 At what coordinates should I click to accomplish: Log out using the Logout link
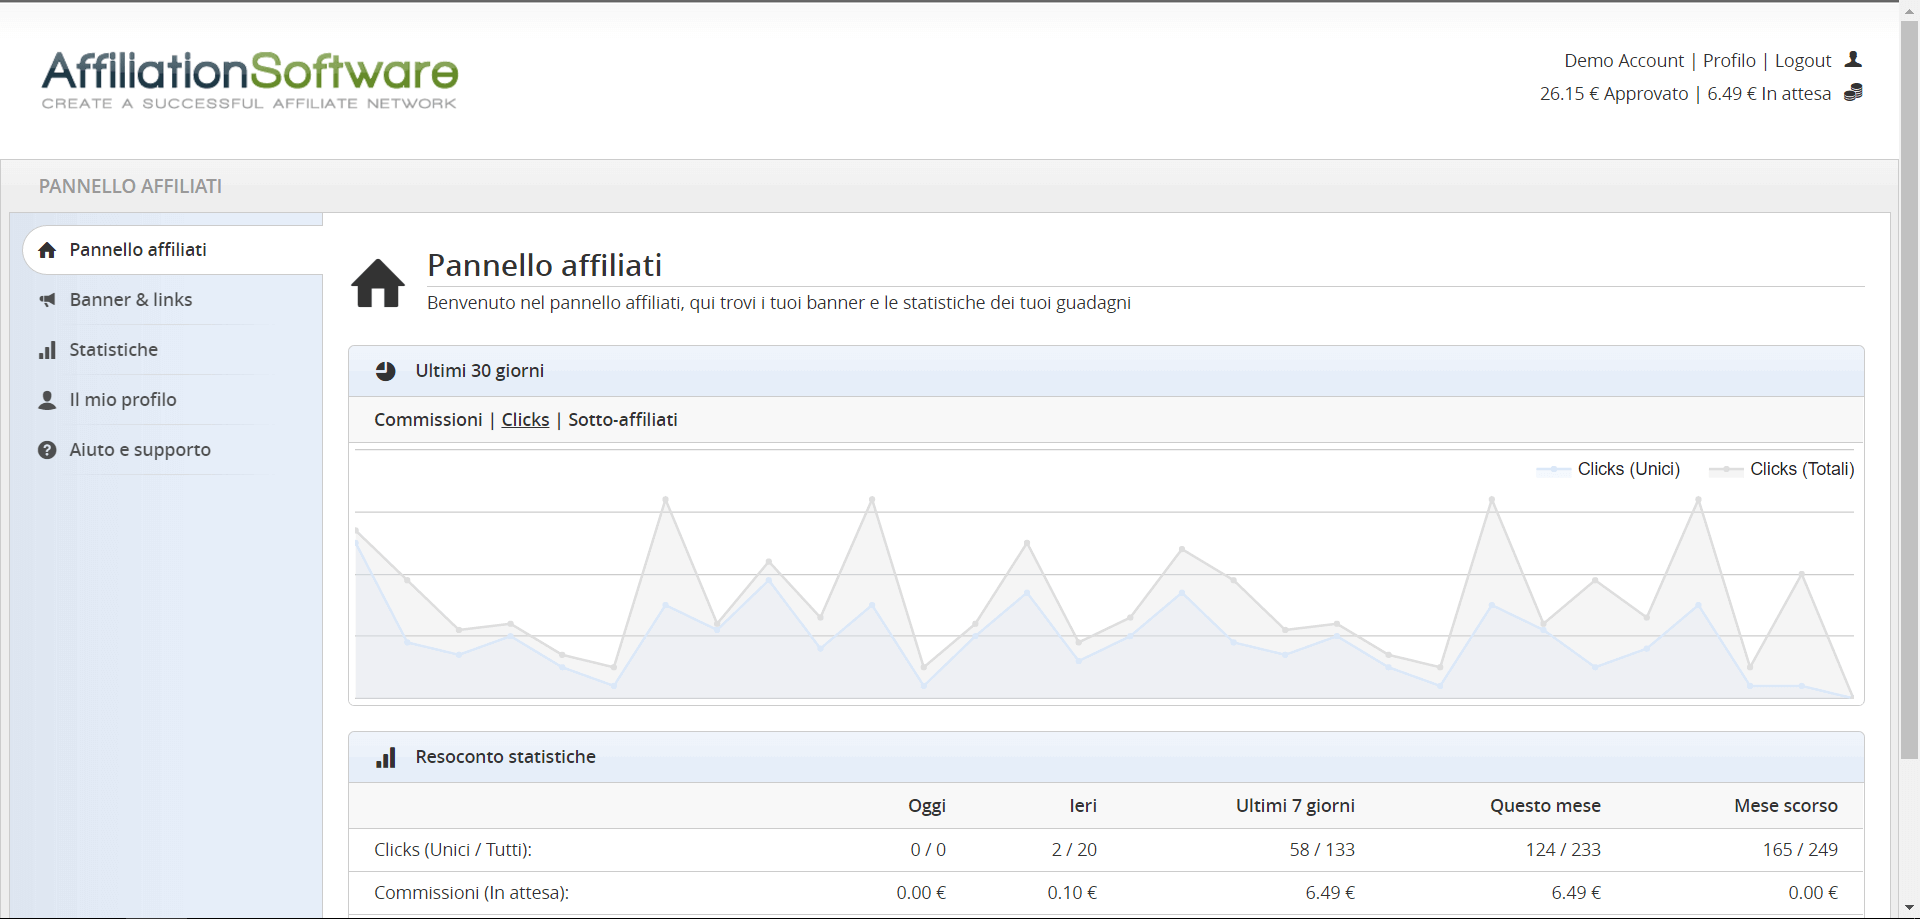coord(1802,61)
